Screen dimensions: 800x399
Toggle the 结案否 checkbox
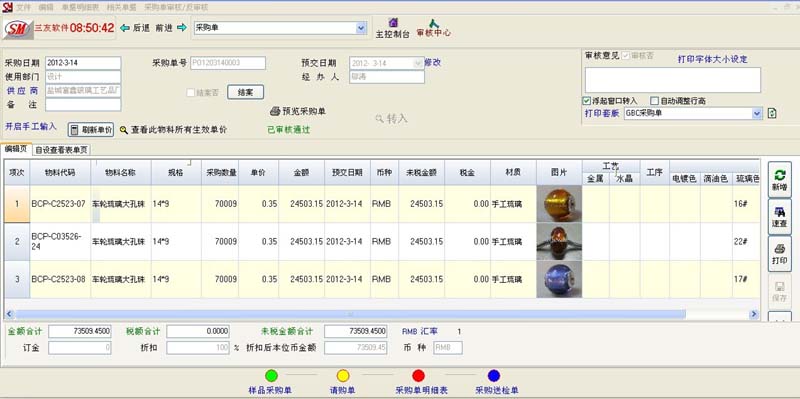click(x=191, y=93)
